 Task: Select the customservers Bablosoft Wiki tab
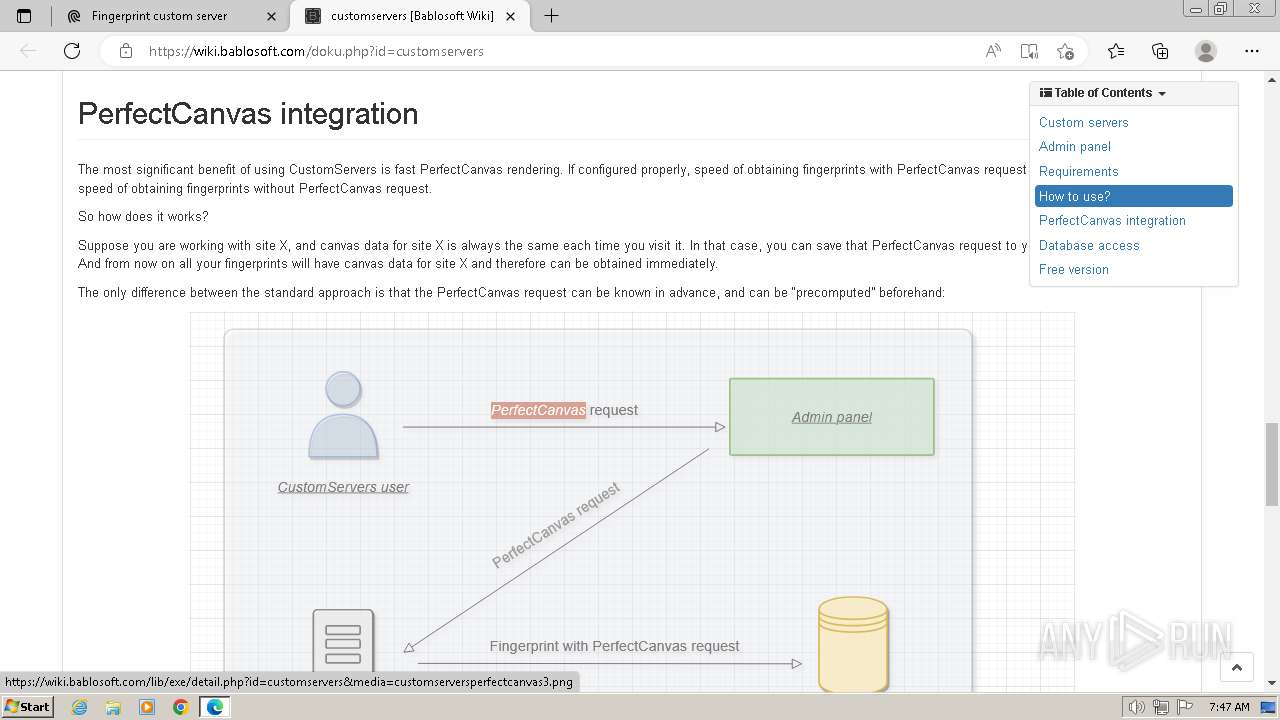coord(412,16)
